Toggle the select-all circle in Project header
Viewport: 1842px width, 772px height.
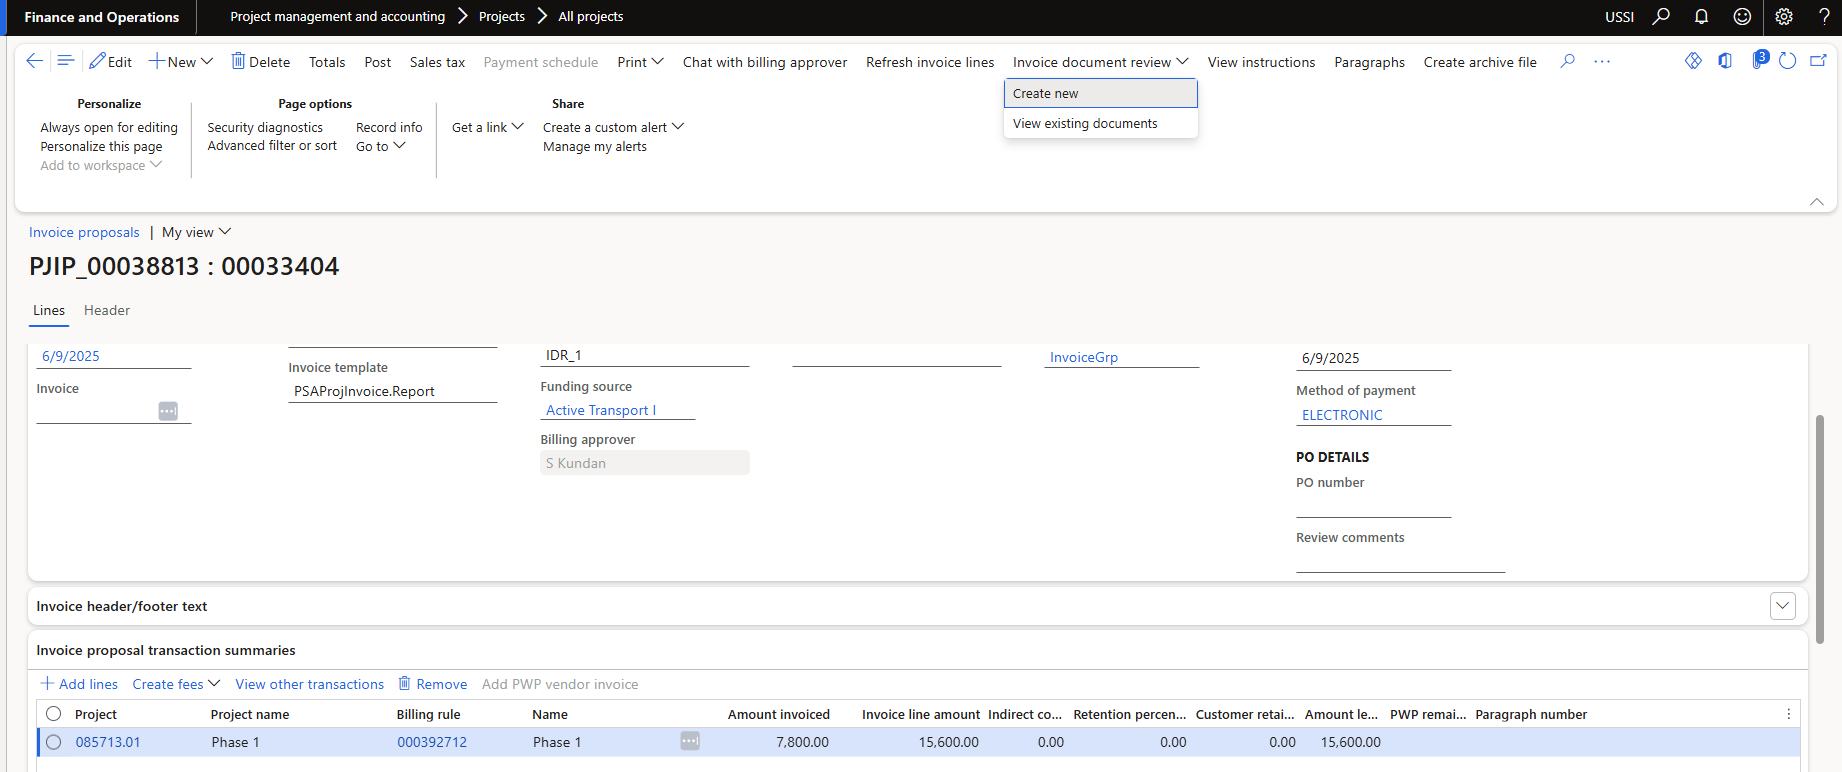(x=54, y=714)
